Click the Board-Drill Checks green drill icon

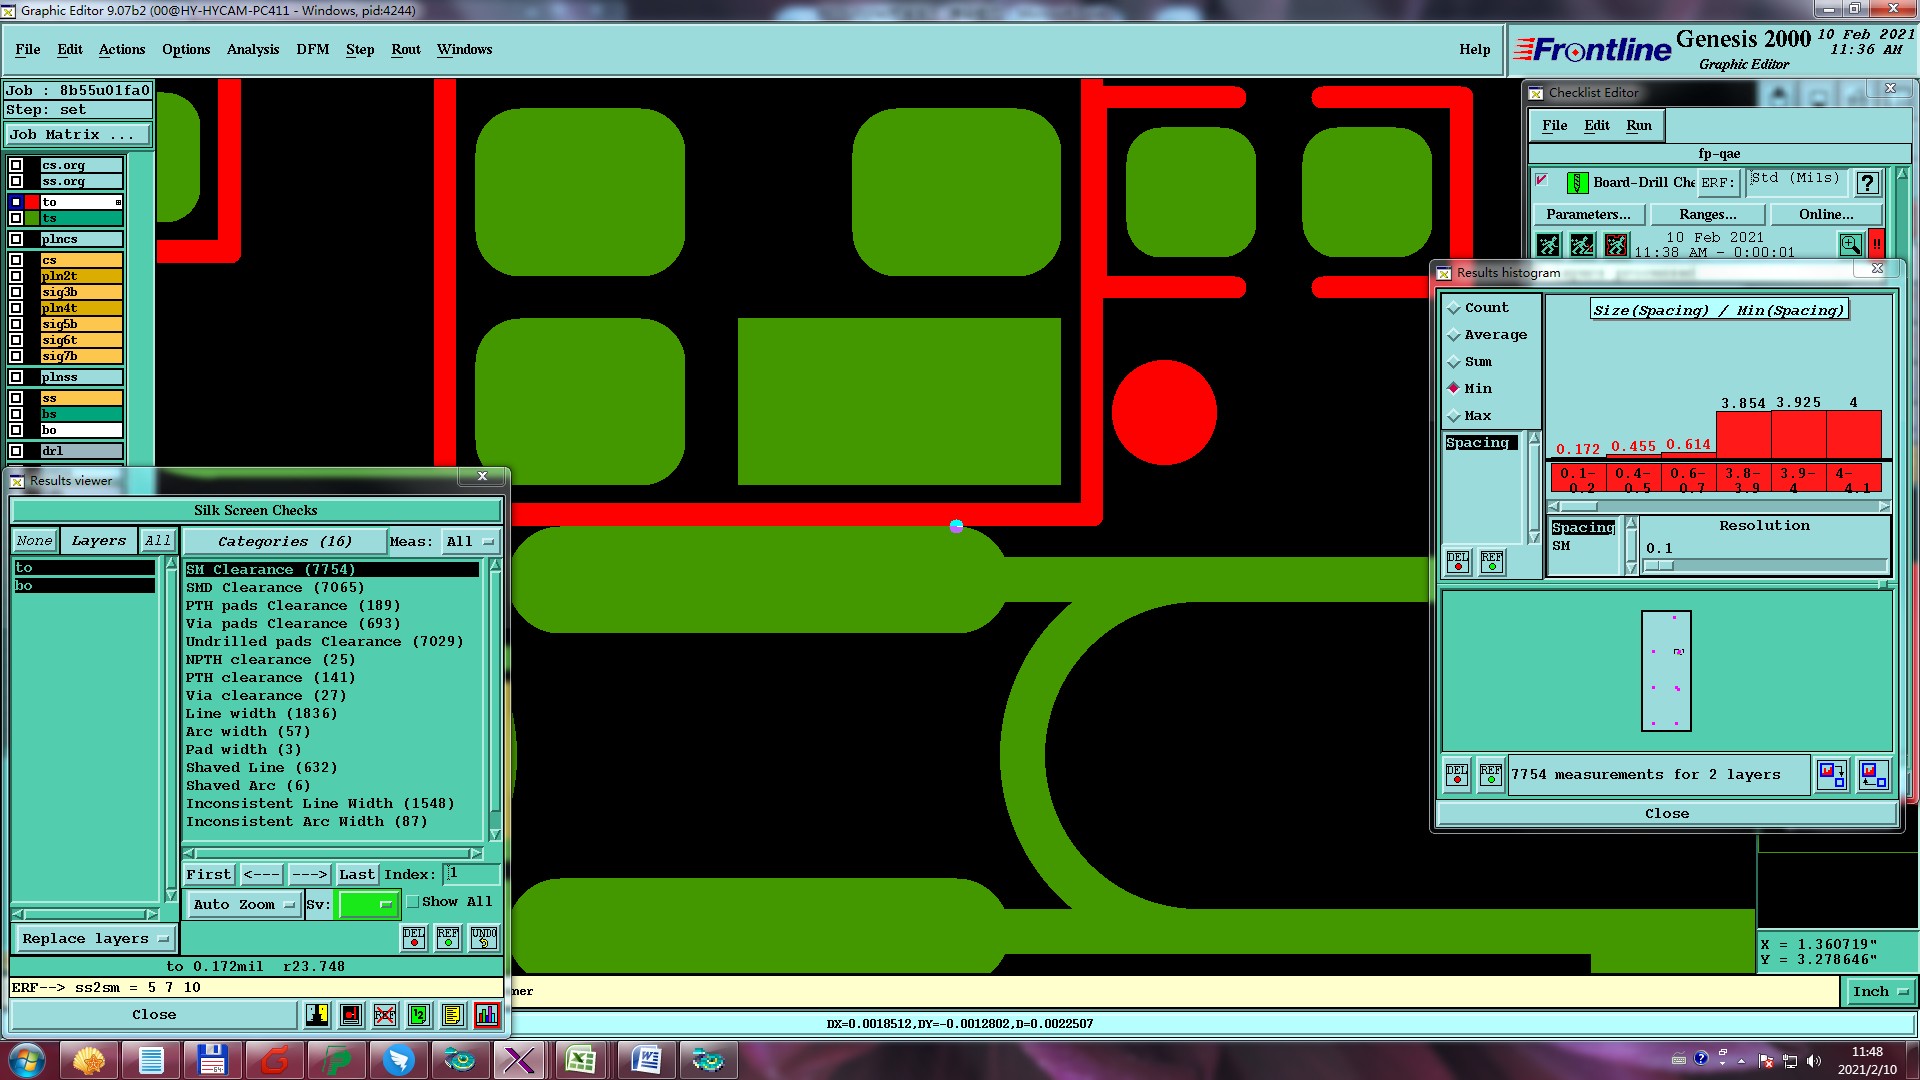click(x=1577, y=182)
